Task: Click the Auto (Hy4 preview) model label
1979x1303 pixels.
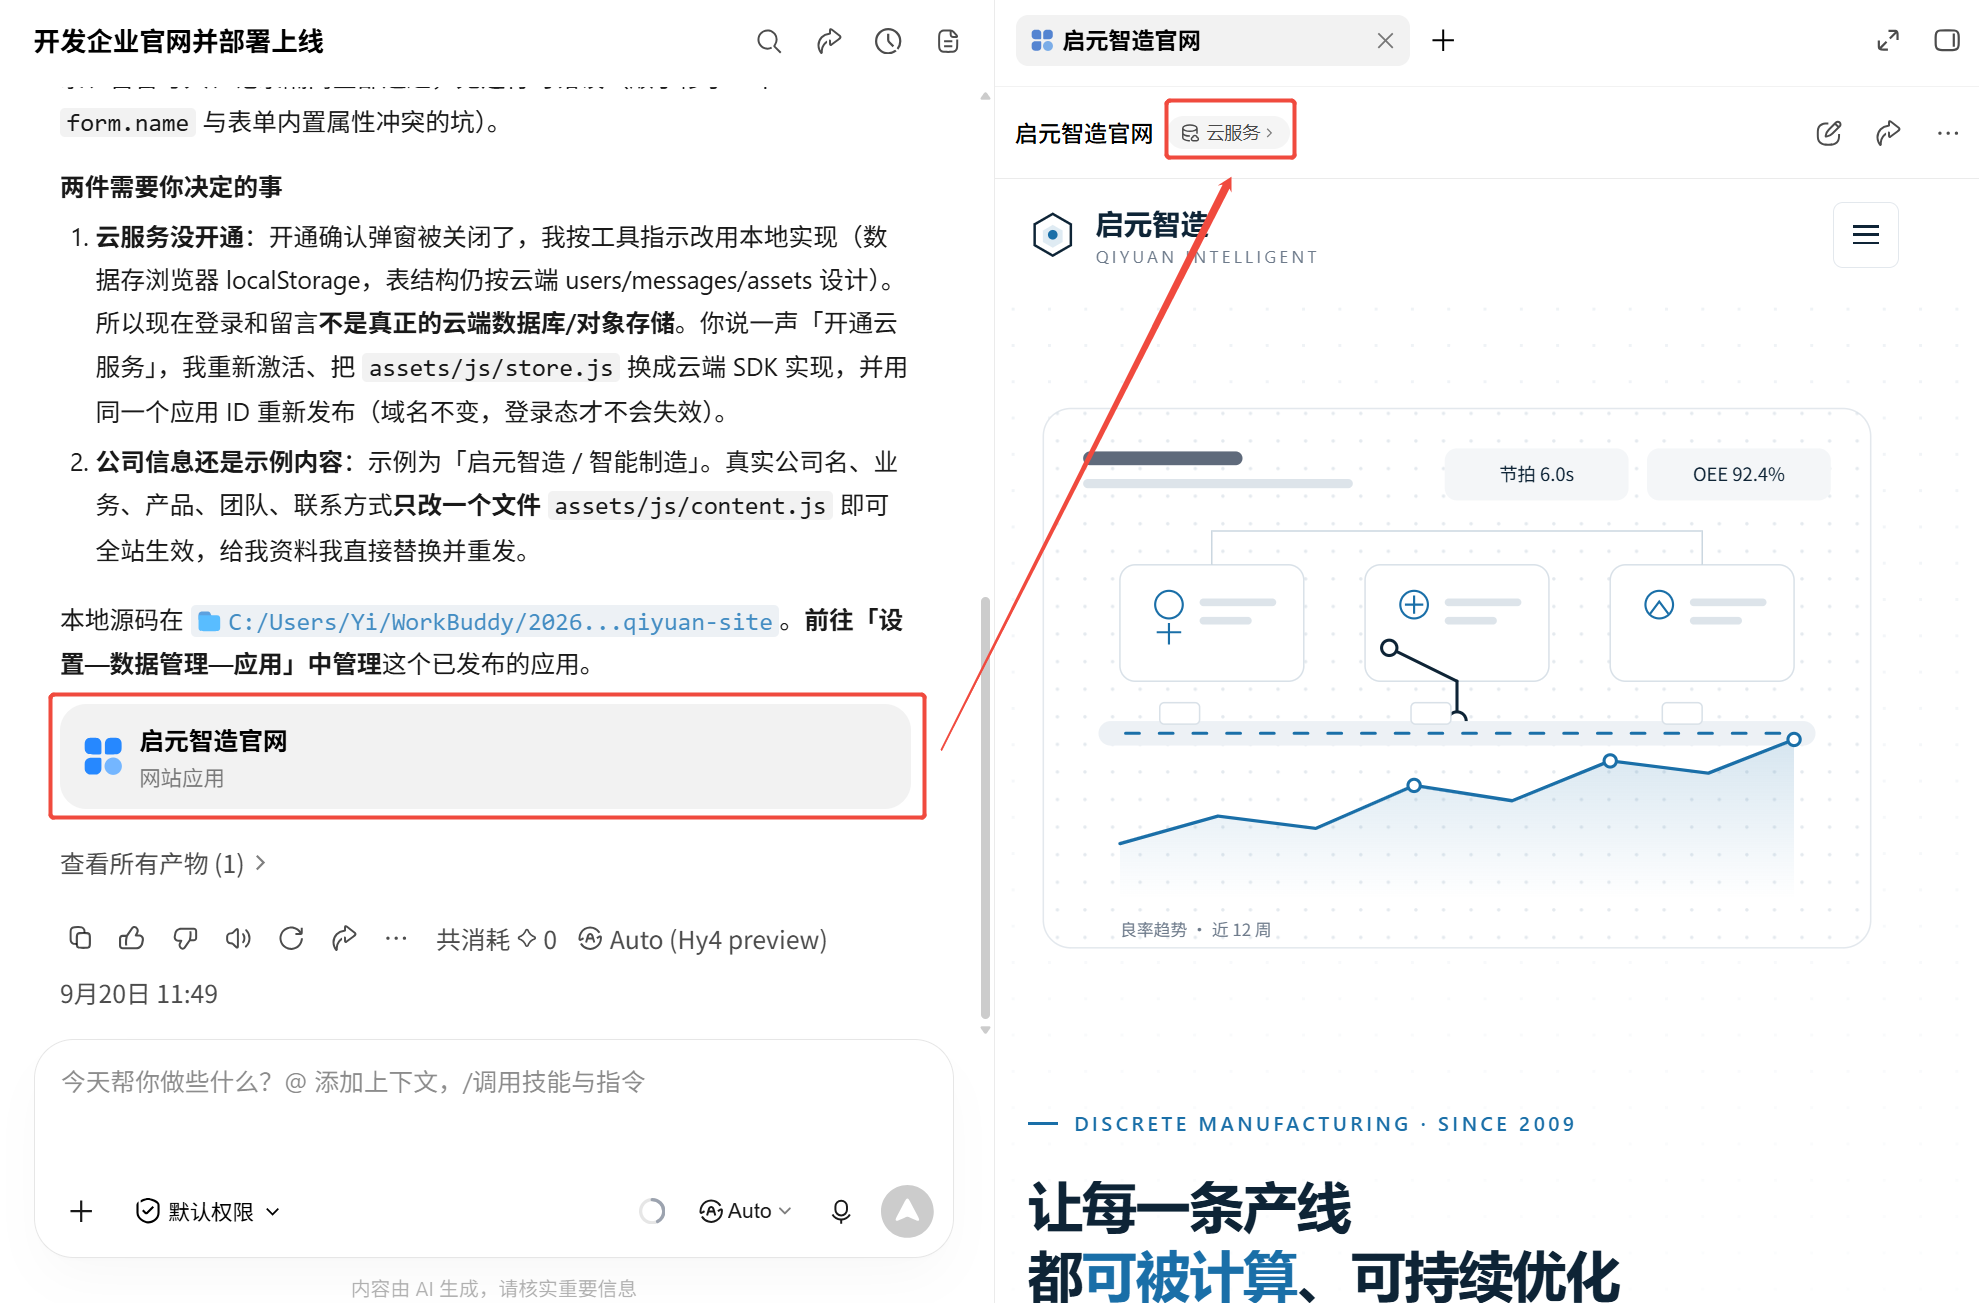Action: click(702, 940)
